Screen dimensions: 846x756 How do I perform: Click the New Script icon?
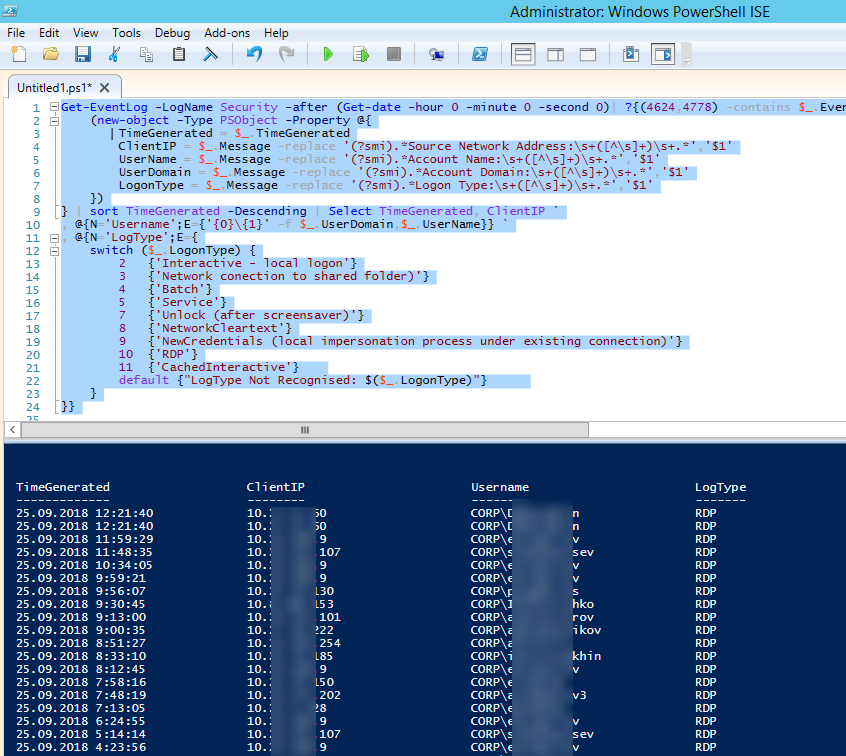point(18,54)
